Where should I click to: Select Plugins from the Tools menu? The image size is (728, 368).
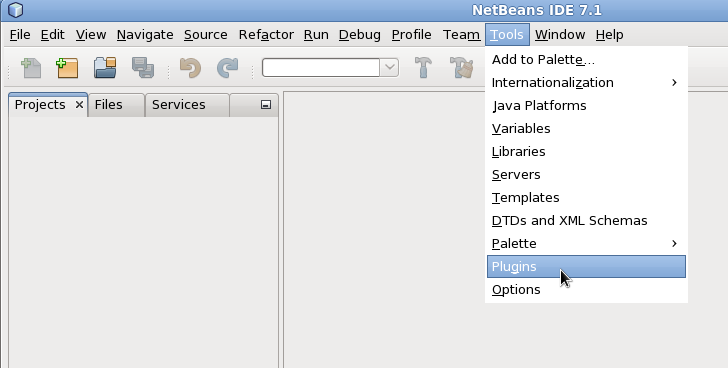coord(586,266)
